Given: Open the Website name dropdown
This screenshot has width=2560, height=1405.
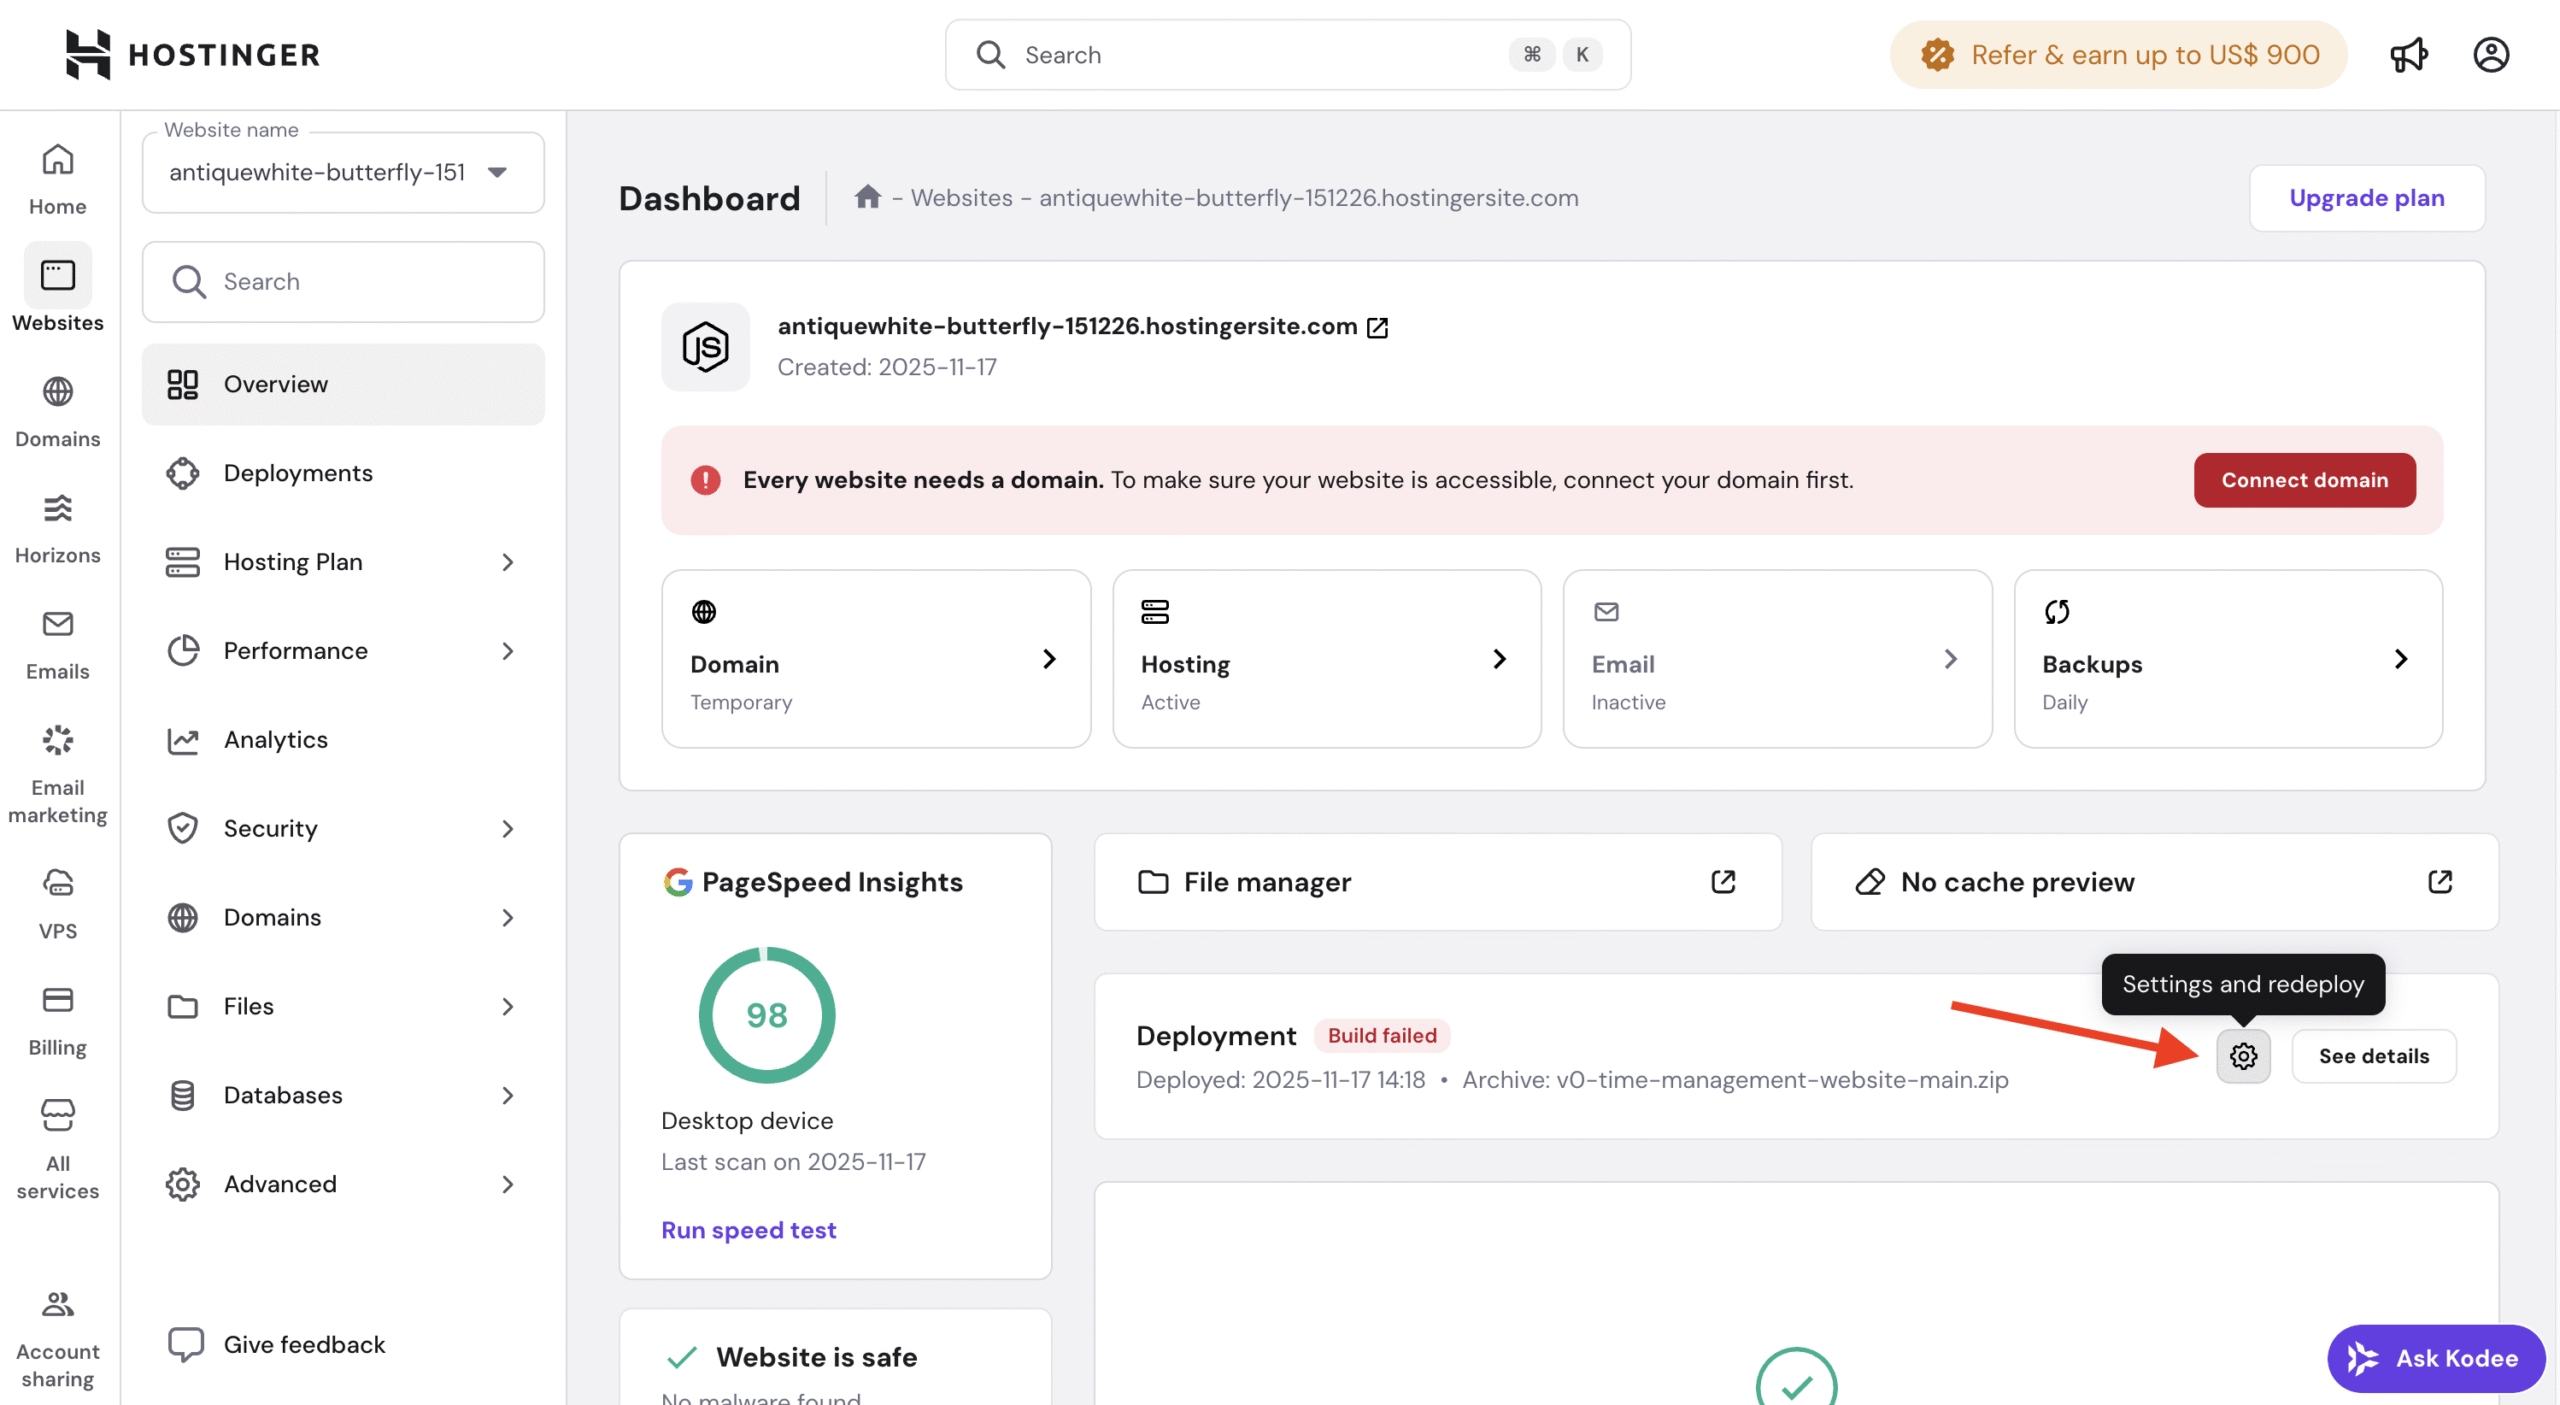Looking at the screenshot, I should coord(342,172).
